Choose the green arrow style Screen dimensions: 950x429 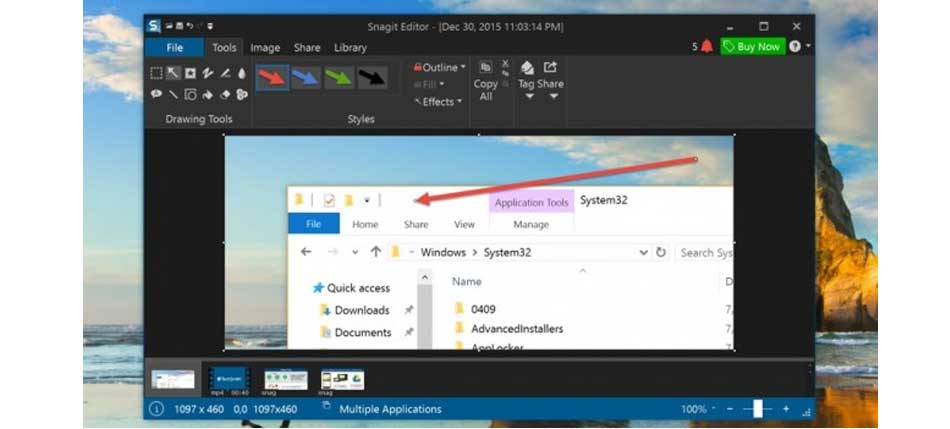point(339,78)
